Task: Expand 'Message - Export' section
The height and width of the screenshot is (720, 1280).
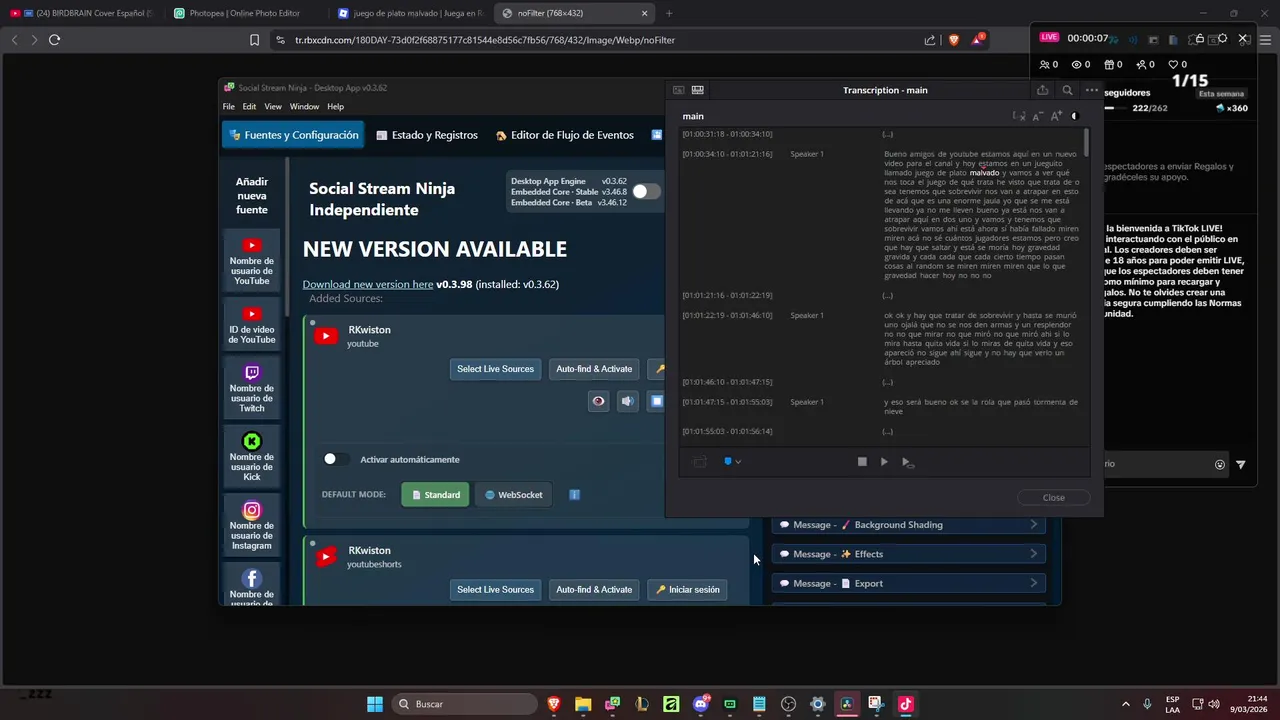Action: [909, 583]
